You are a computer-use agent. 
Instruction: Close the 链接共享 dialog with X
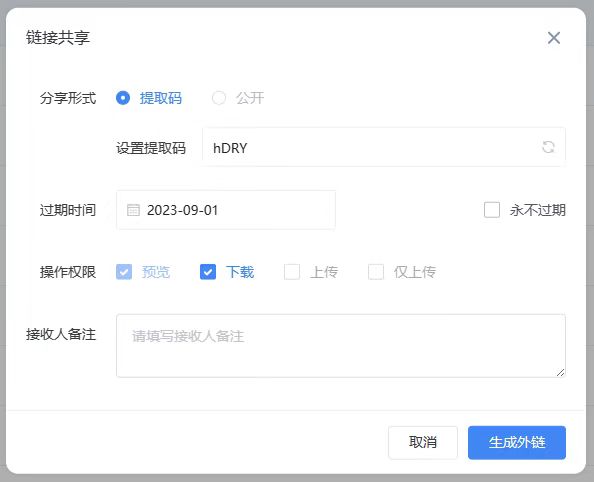coord(554,38)
